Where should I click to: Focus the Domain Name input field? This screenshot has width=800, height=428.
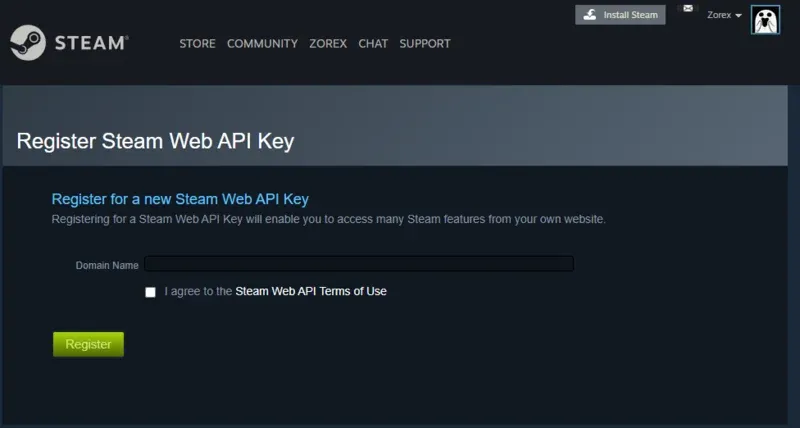pyautogui.click(x=359, y=264)
